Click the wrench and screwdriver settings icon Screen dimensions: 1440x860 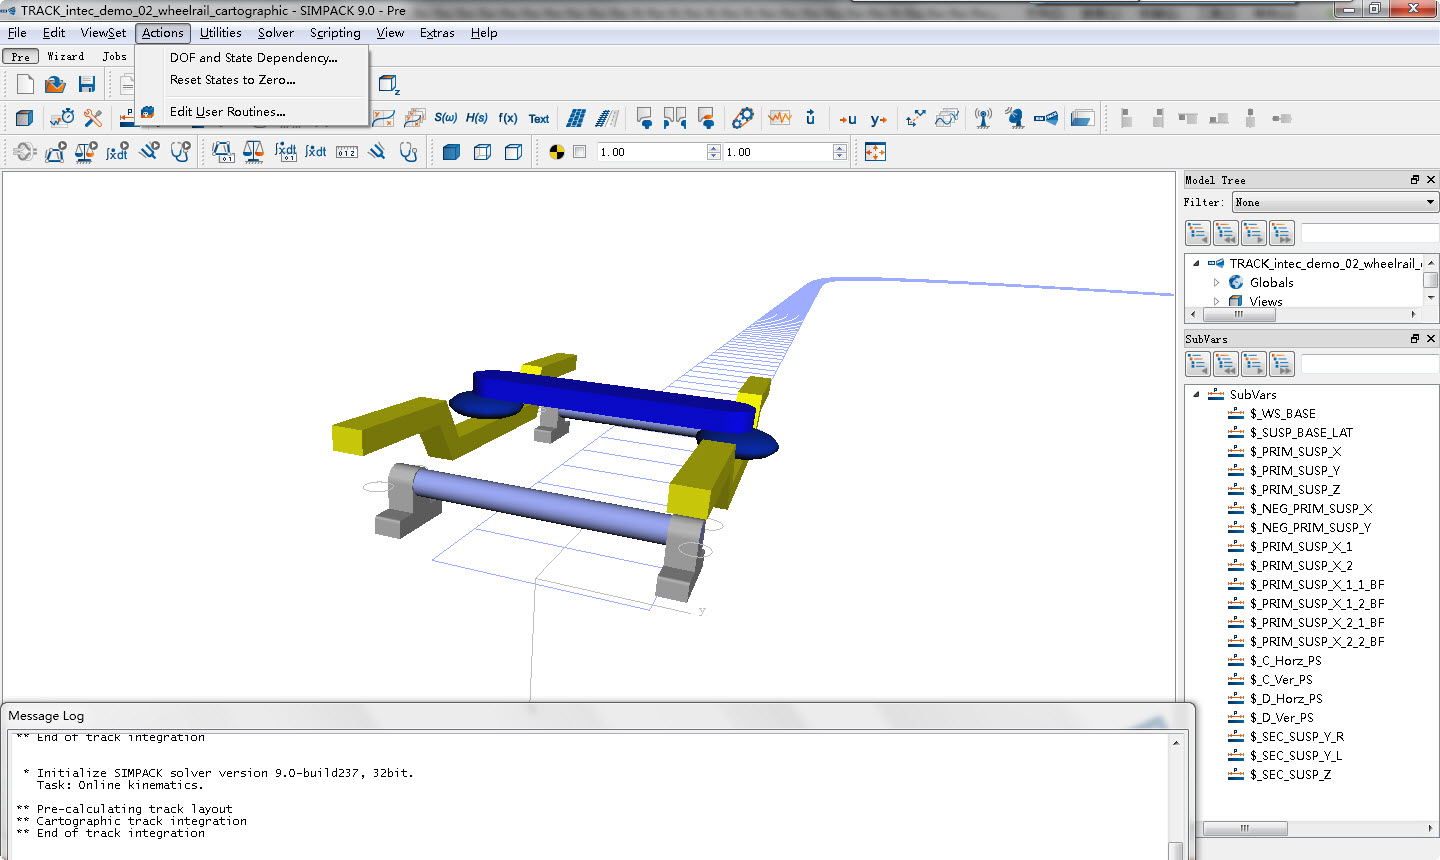[x=93, y=118]
